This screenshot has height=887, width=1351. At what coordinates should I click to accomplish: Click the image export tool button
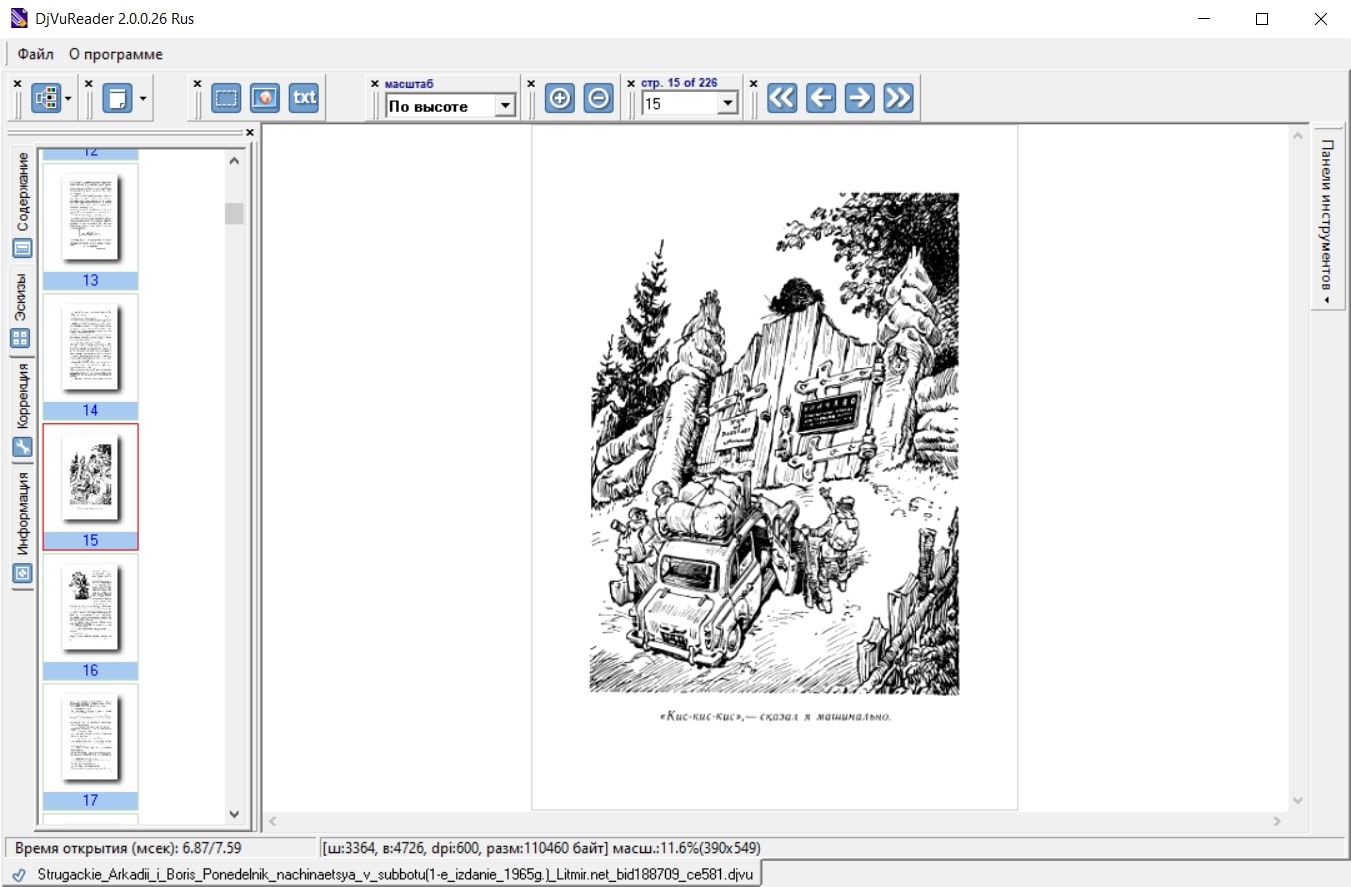pos(265,98)
